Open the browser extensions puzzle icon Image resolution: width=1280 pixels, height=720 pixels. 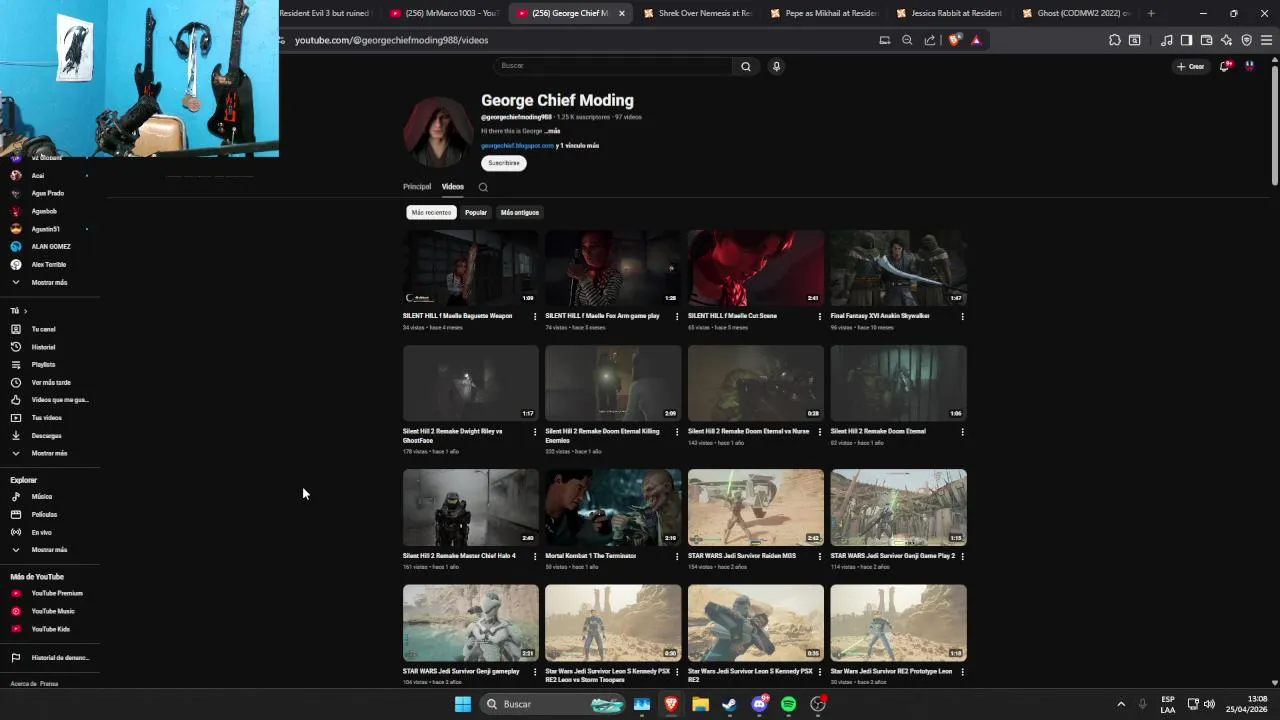pos(1114,40)
